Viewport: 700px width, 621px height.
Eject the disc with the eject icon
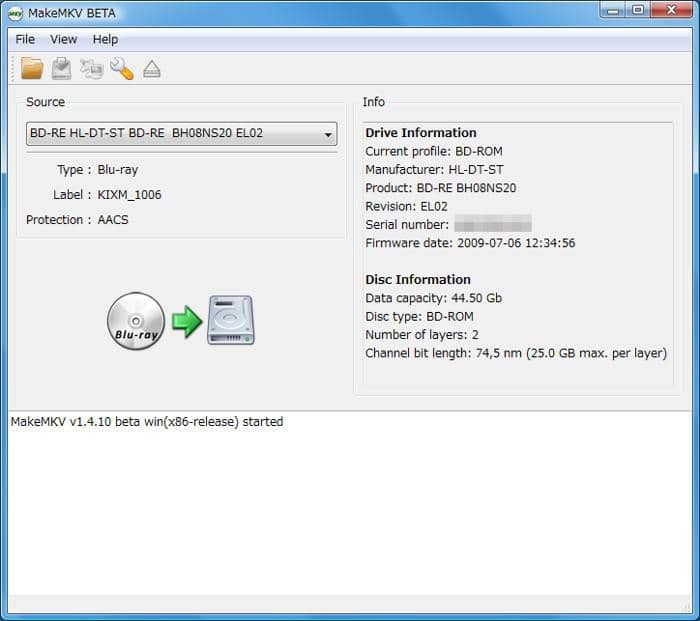pos(152,69)
